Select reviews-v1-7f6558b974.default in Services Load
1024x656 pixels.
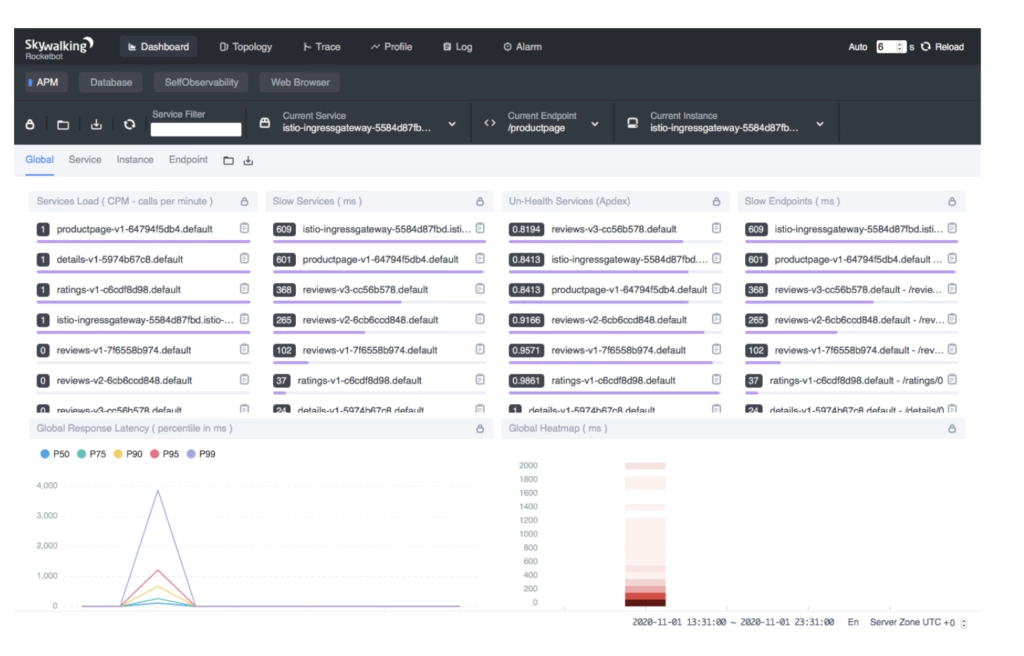coord(123,350)
